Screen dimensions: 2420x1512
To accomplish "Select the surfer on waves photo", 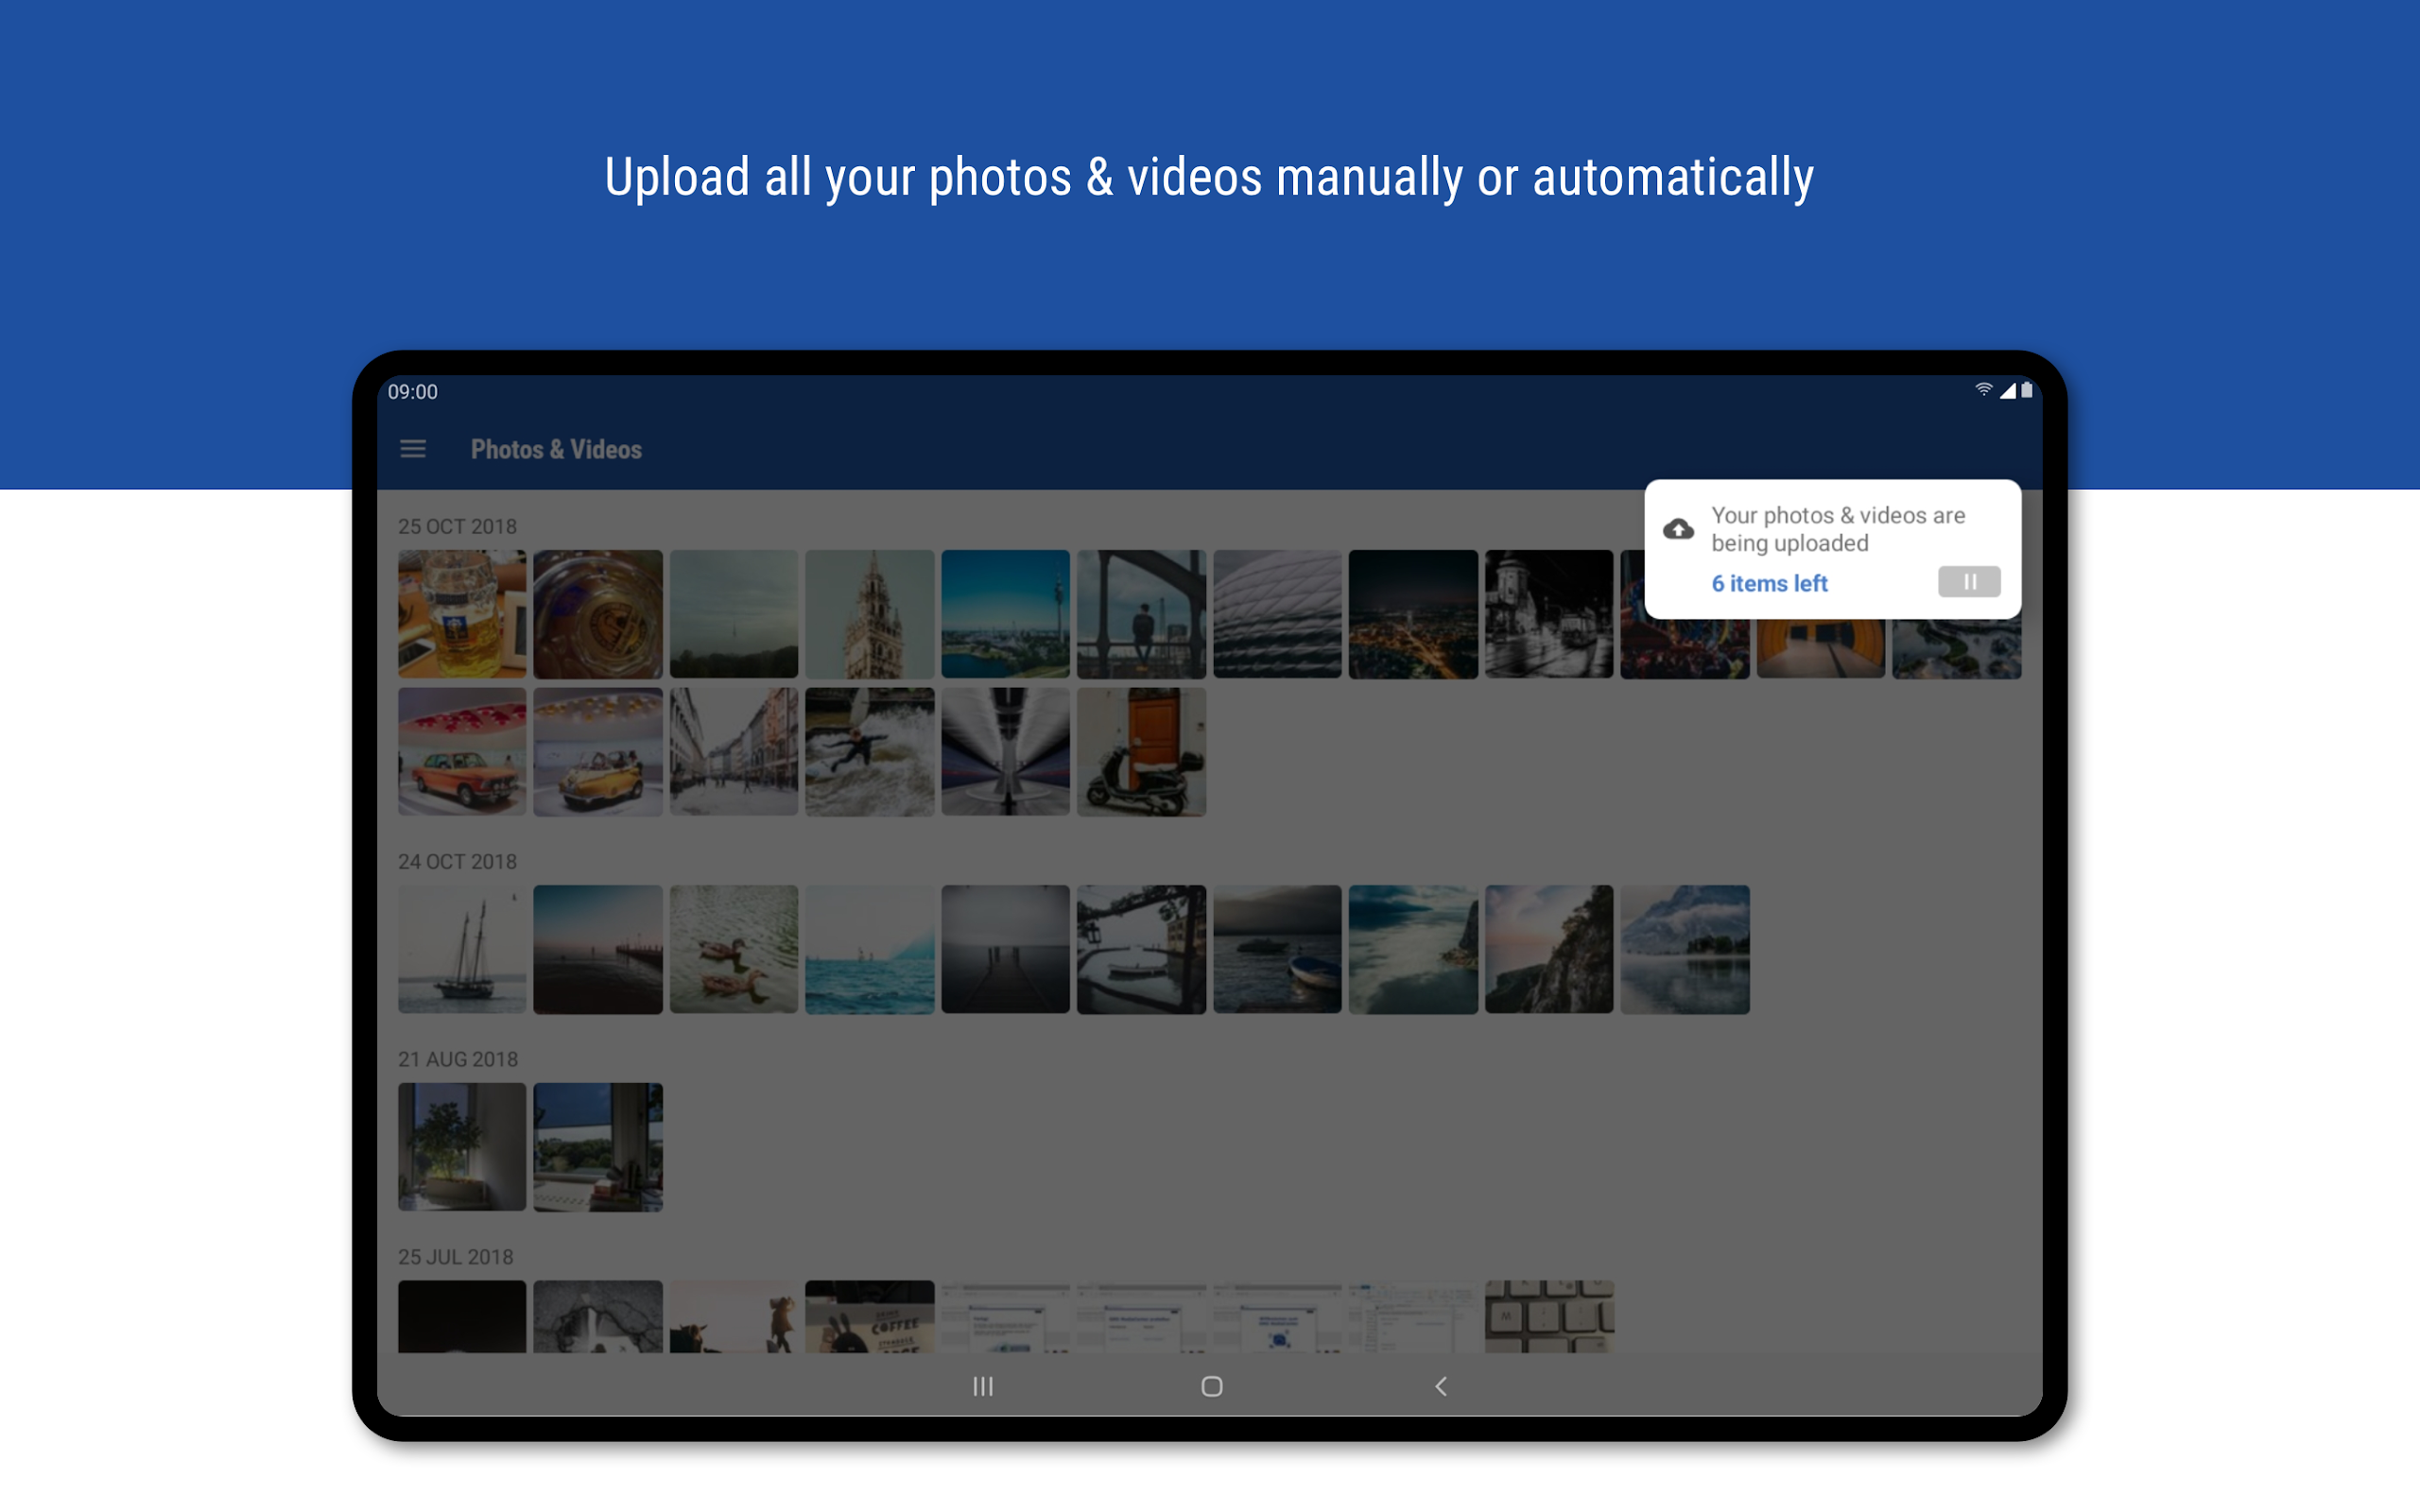I will [870, 751].
